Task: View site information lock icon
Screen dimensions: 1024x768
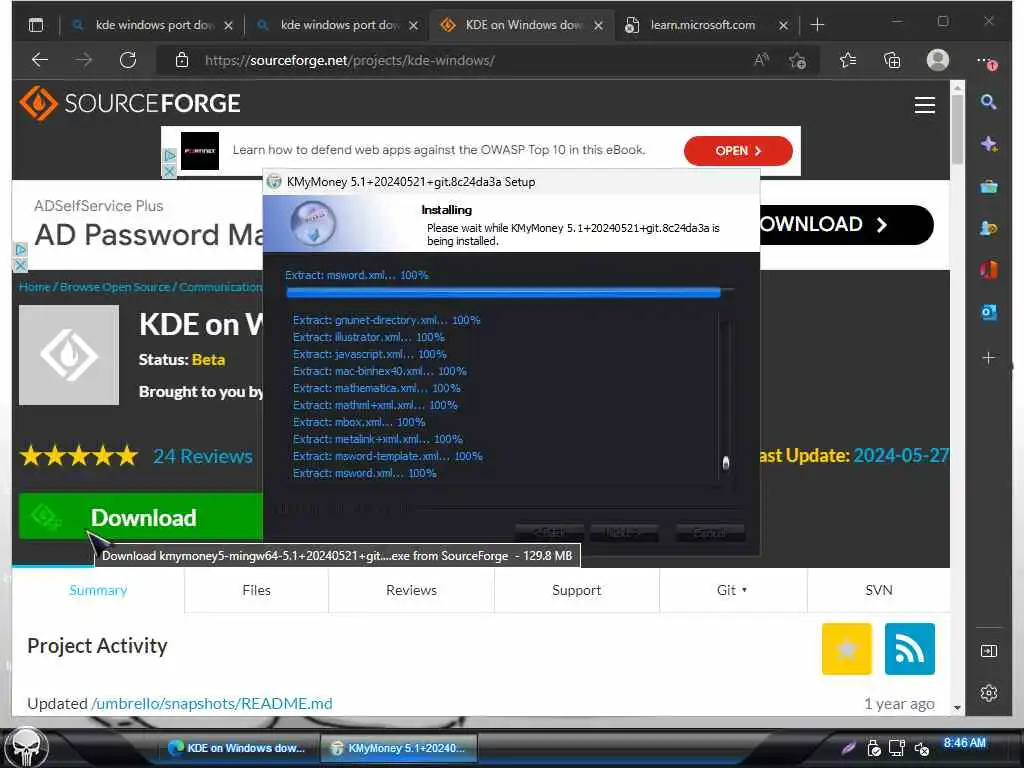Action: 182,60
